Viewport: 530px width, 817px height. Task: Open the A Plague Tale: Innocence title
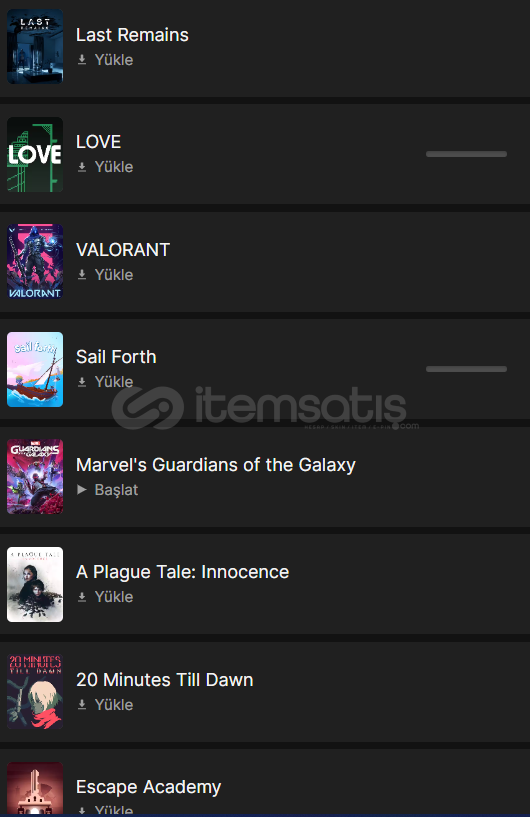[x=182, y=572]
